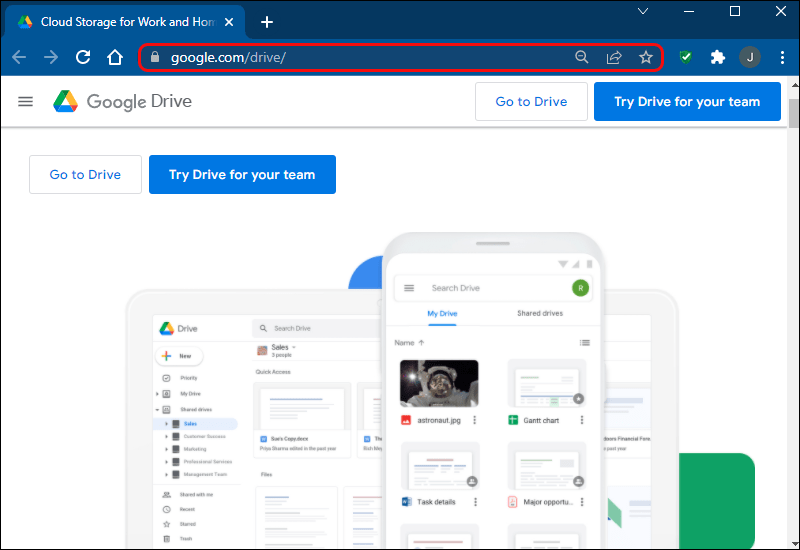
Task: Close the Cloud Storage tab
Action: [231, 22]
